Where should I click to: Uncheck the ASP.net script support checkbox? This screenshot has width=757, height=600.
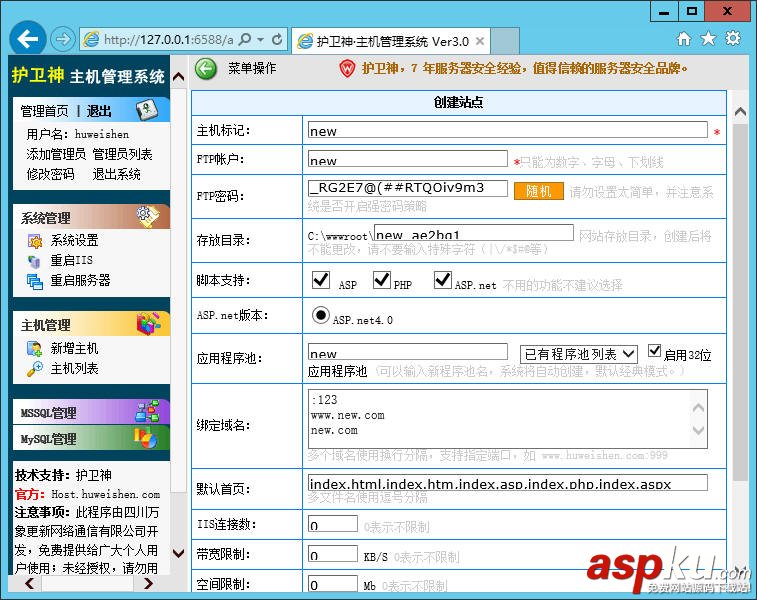click(x=443, y=280)
